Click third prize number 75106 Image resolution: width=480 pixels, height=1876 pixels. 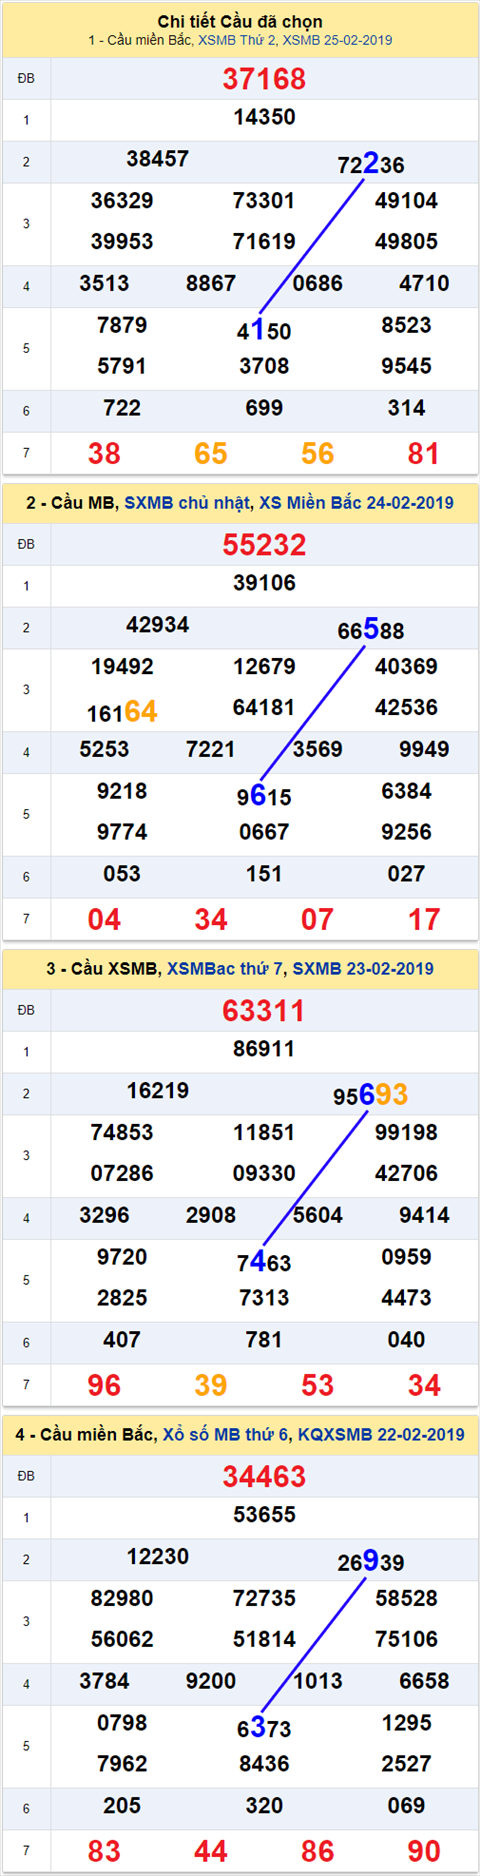[406, 1640]
